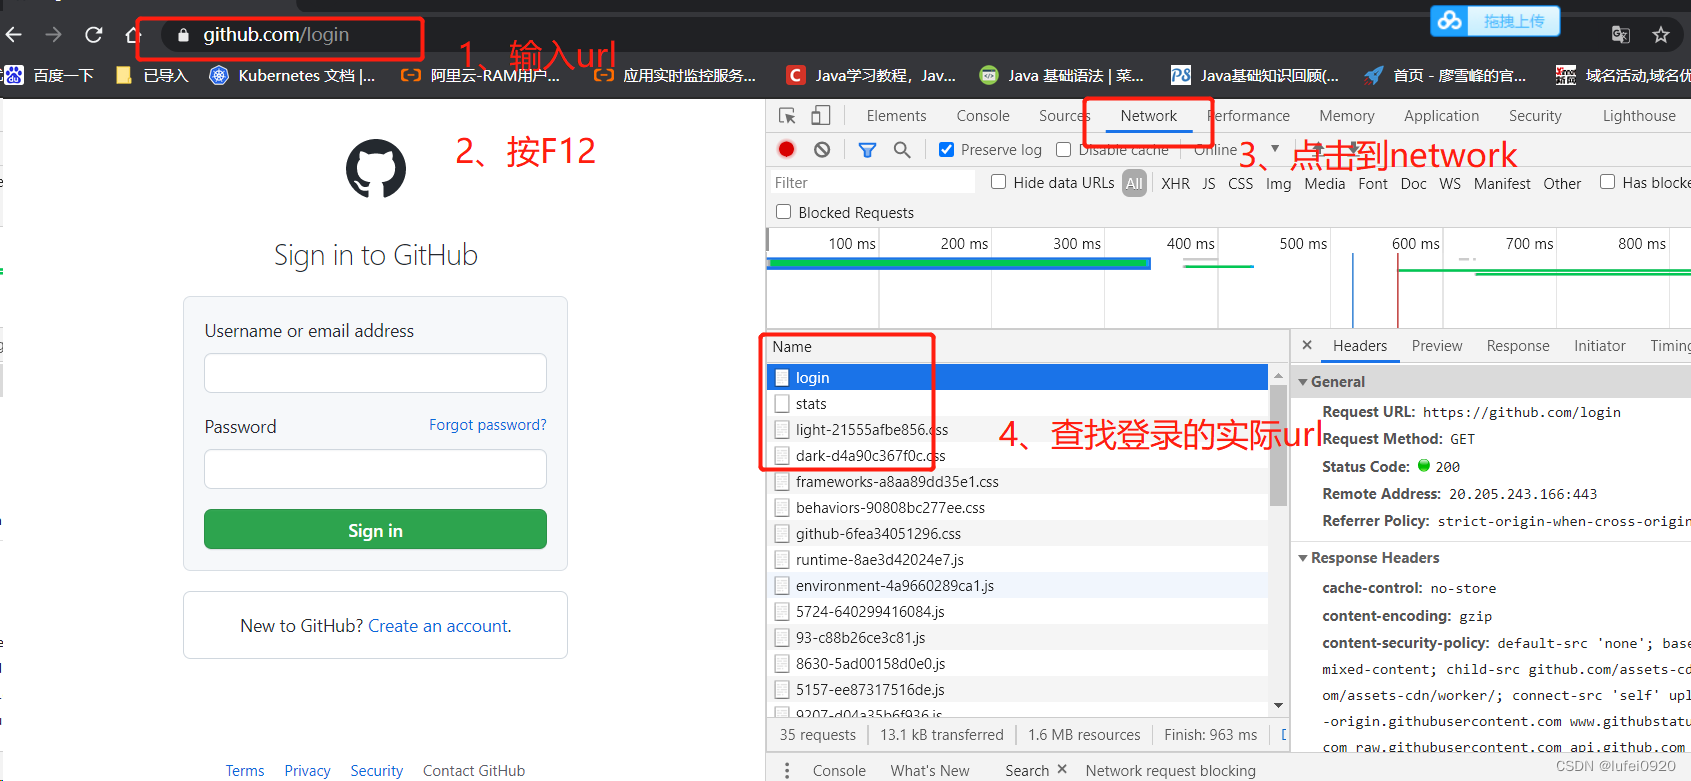Switch to the Console tab
The height and width of the screenshot is (781, 1691).
[x=983, y=116]
